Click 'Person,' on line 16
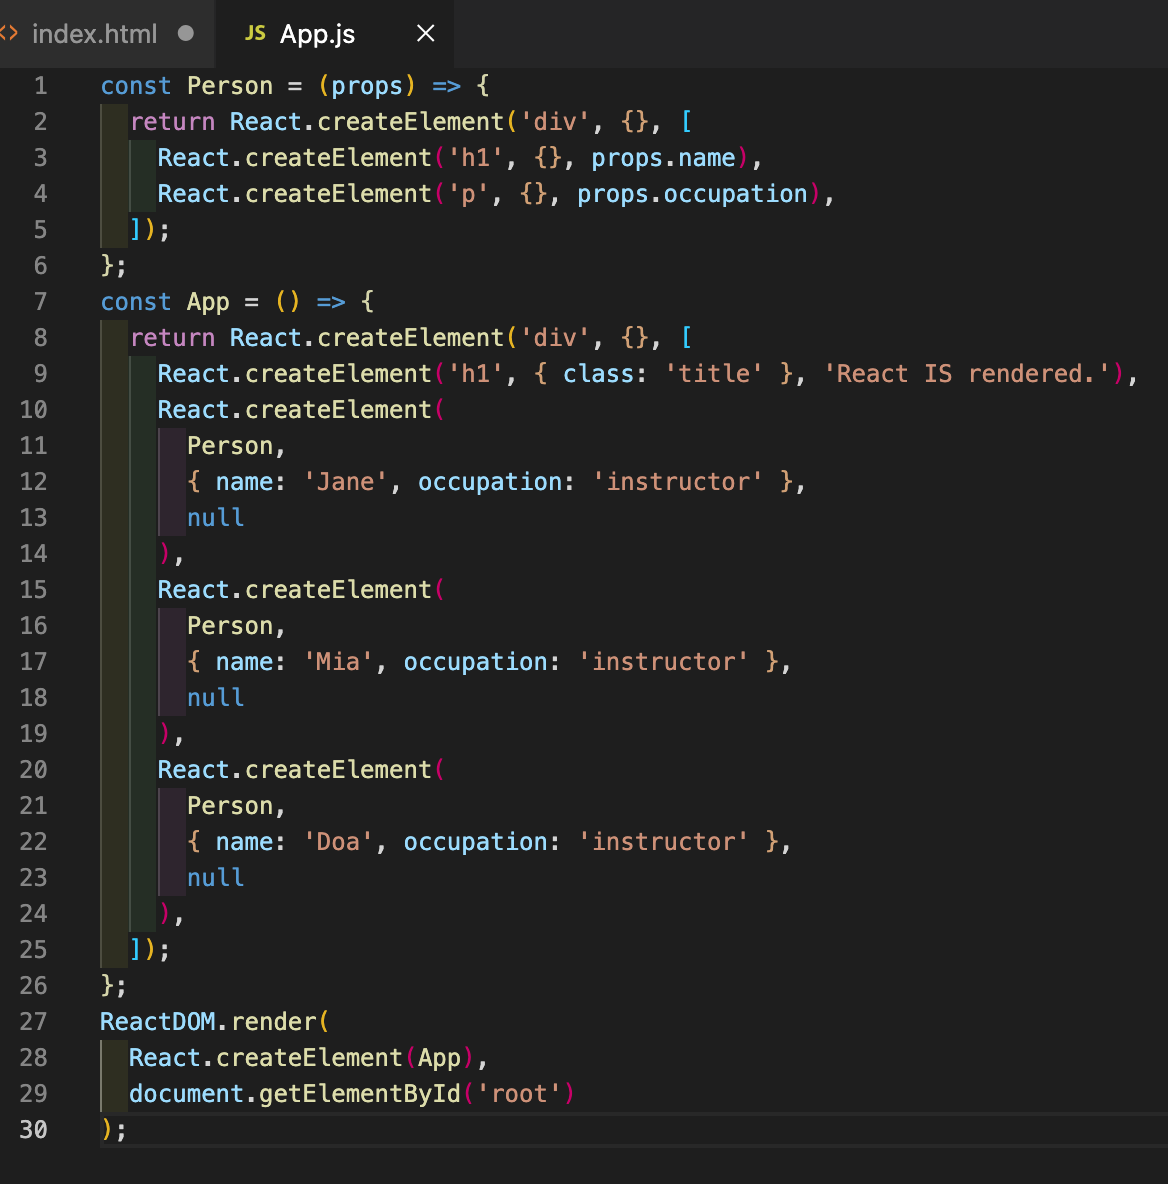 point(236,626)
